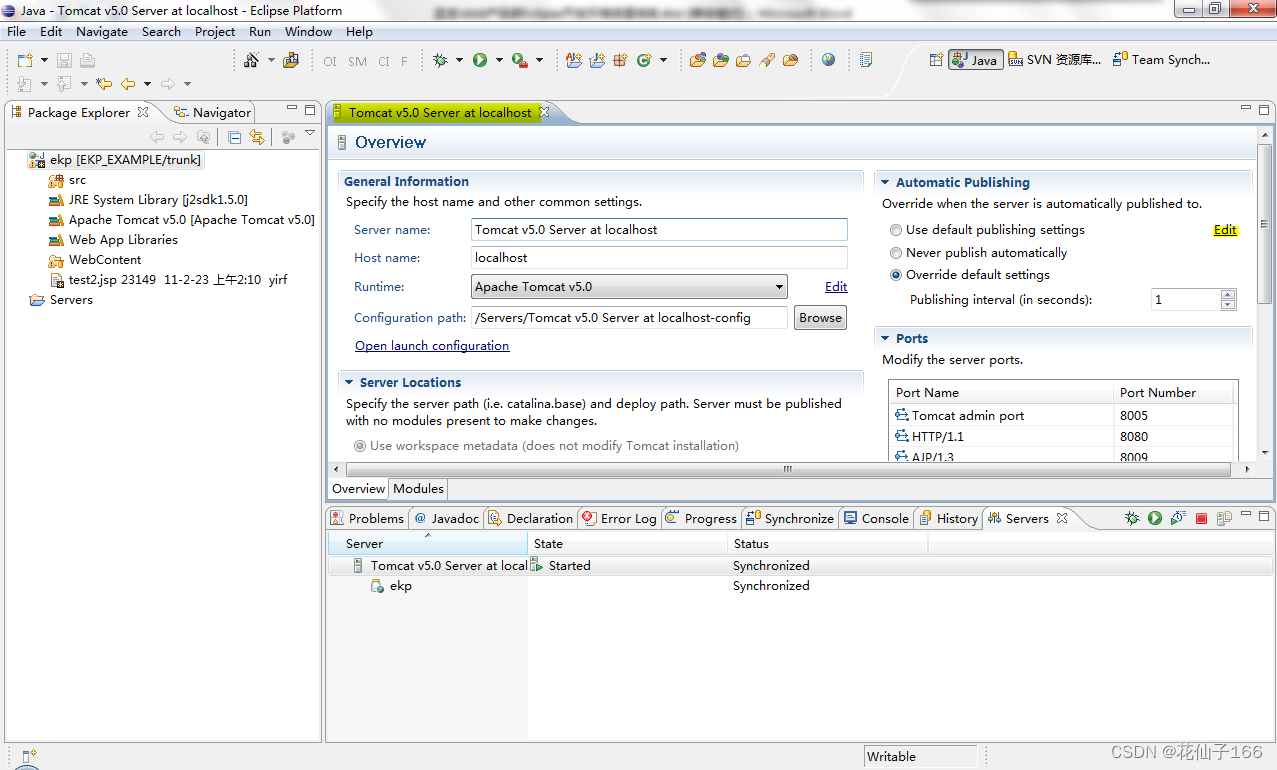The width and height of the screenshot is (1277, 770).
Task: Select Use default publishing settings radio
Action: point(896,230)
